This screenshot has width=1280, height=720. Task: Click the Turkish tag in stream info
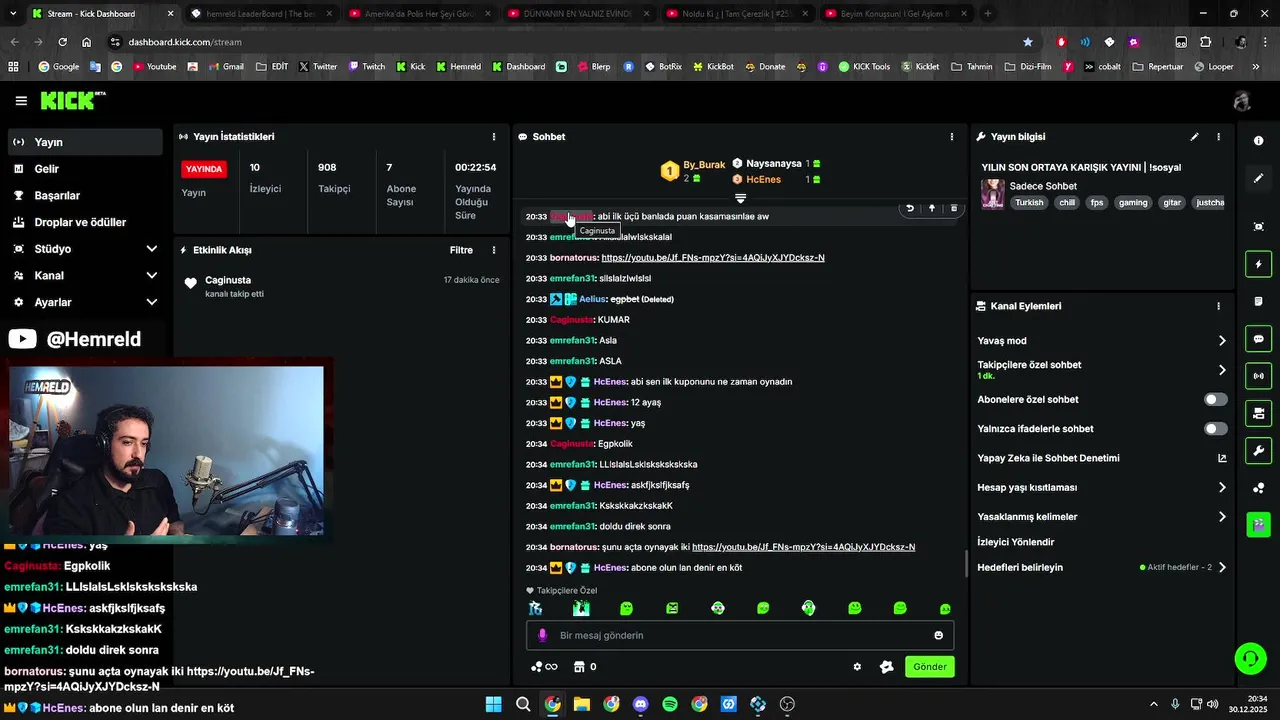pos(1029,202)
